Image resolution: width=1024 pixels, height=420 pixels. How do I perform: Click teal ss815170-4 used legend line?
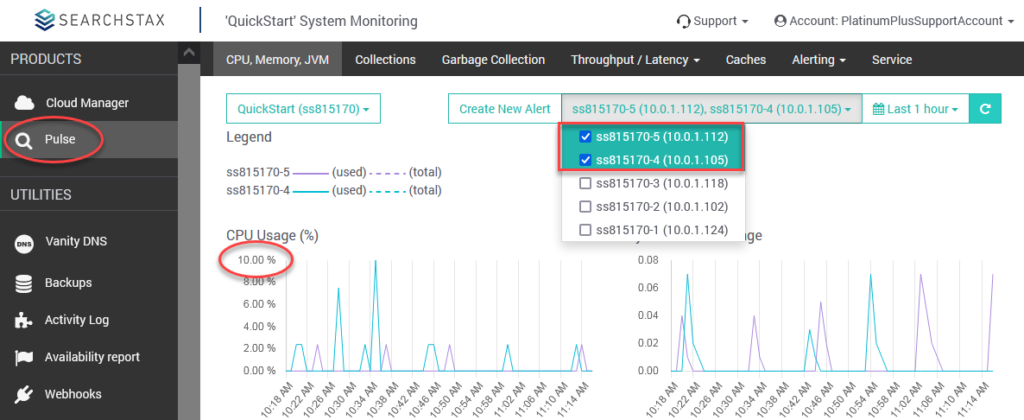pos(311,191)
